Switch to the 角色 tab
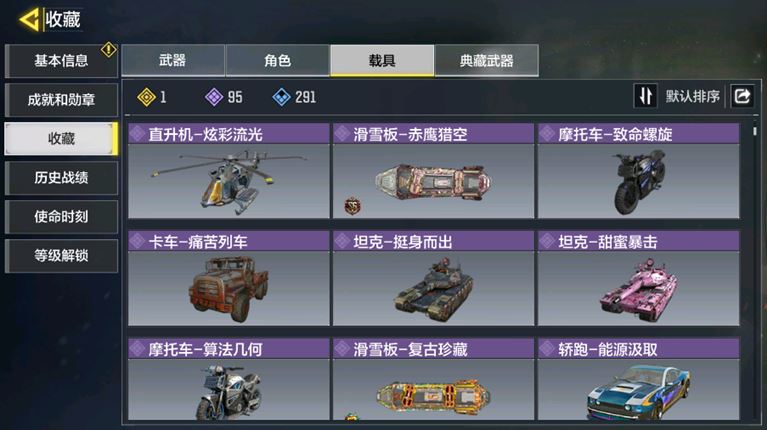Viewport: 767px width, 430px height. 277,60
